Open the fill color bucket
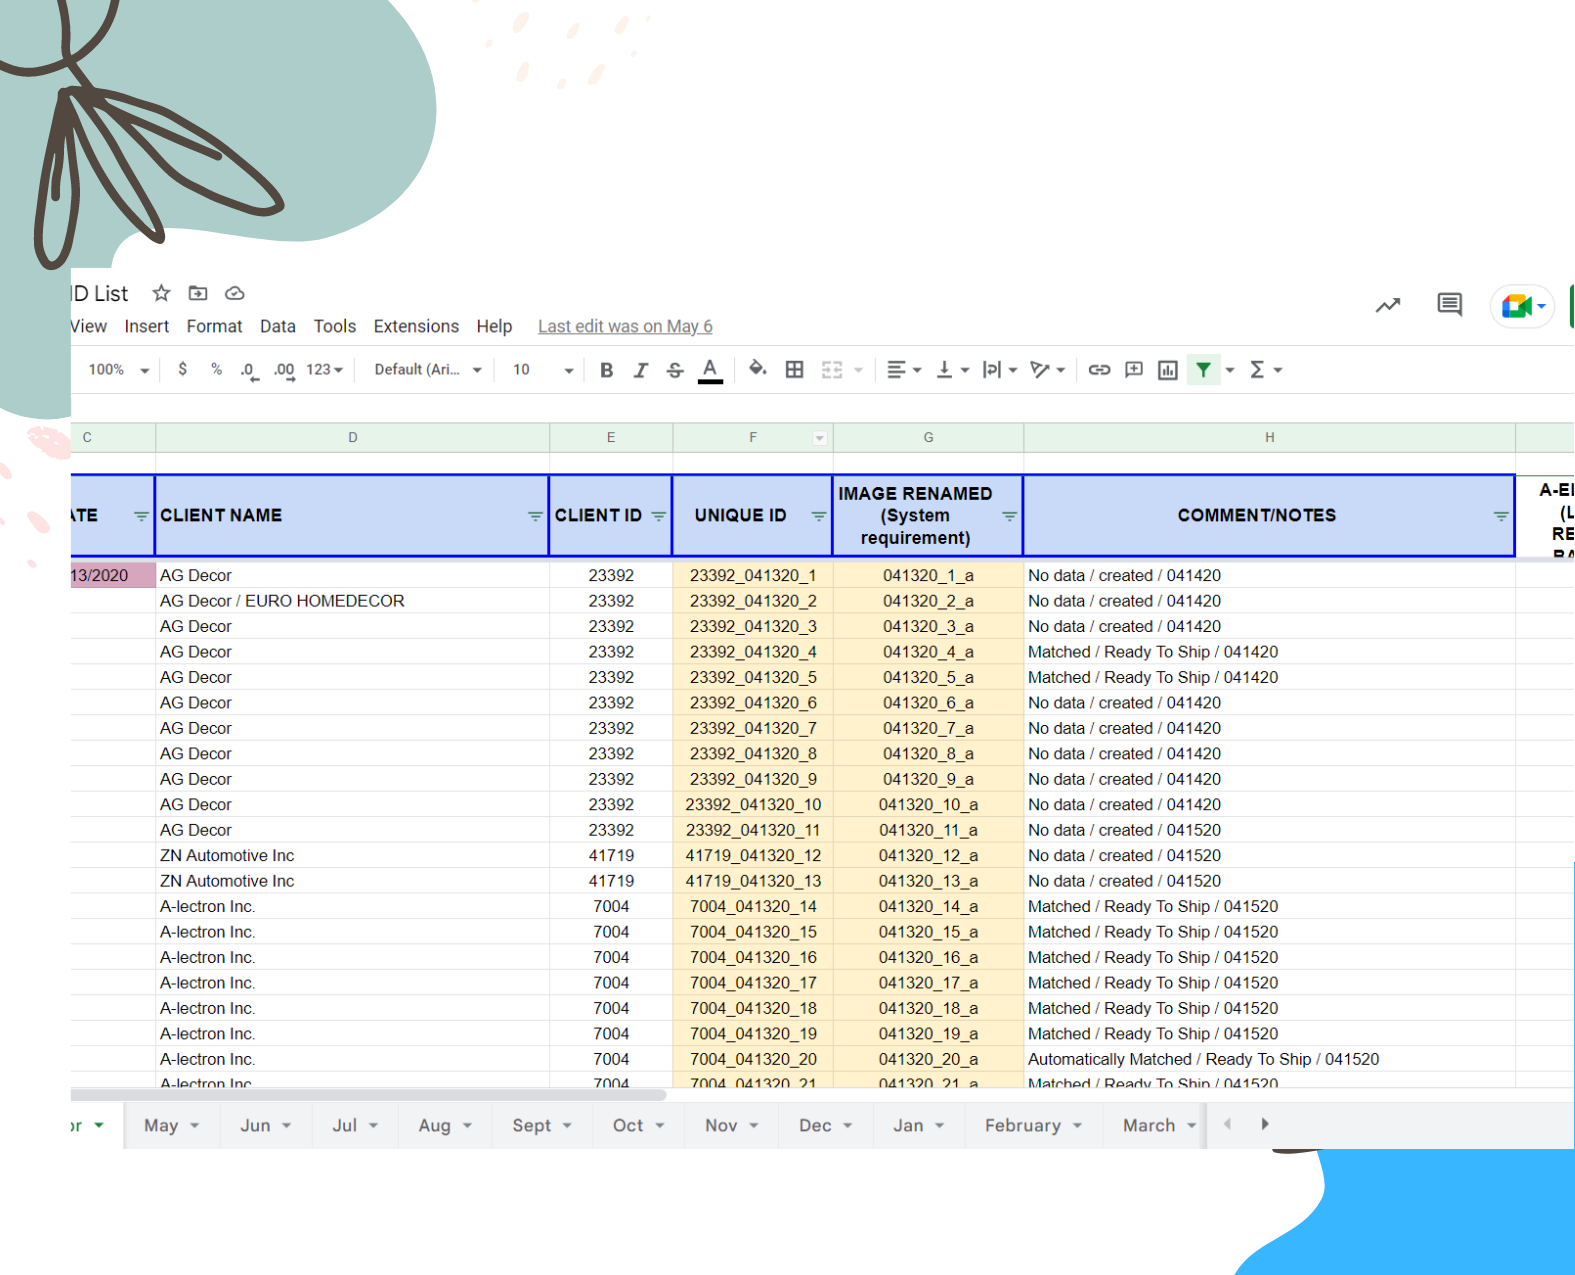 tap(758, 369)
